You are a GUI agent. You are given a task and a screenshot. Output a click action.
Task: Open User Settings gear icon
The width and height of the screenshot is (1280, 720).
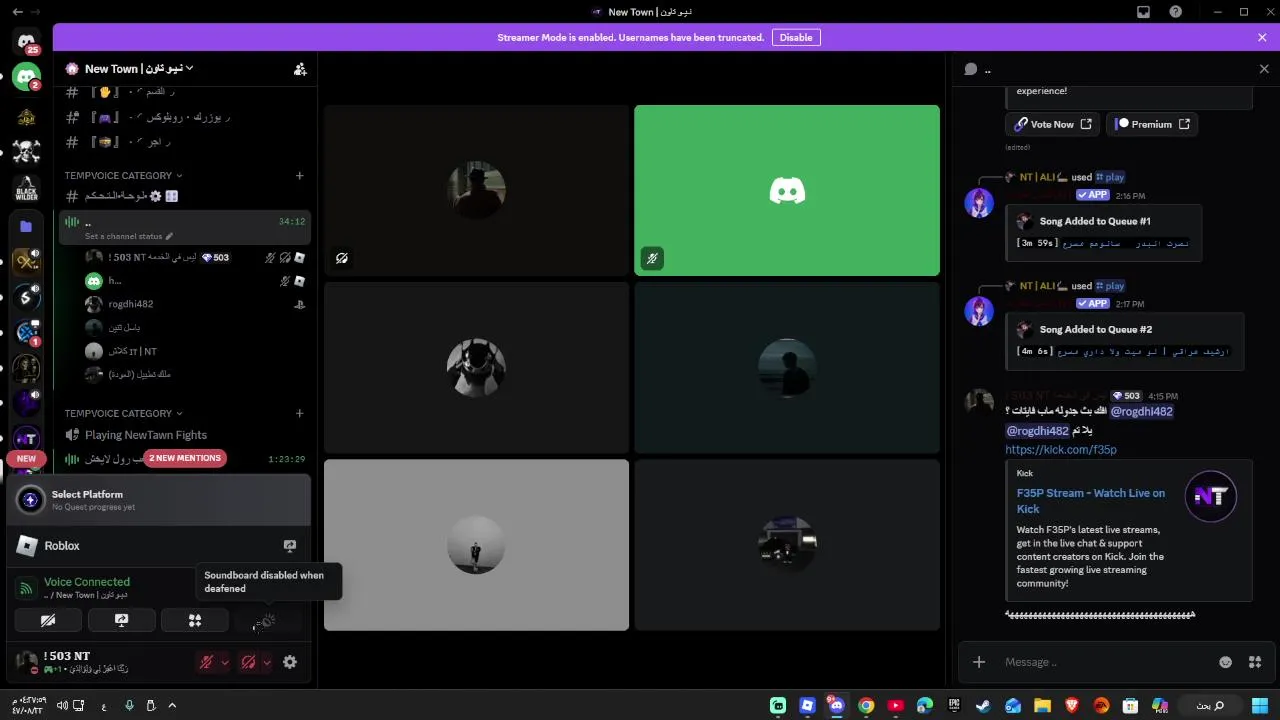pyautogui.click(x=290, y=662)
